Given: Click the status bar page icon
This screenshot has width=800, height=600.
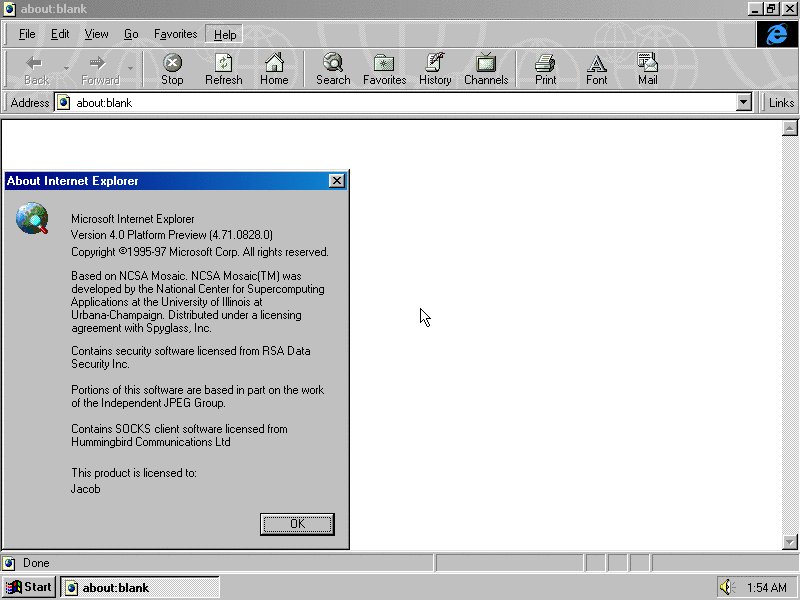Looking at the screenshot, I should (9, 563).
